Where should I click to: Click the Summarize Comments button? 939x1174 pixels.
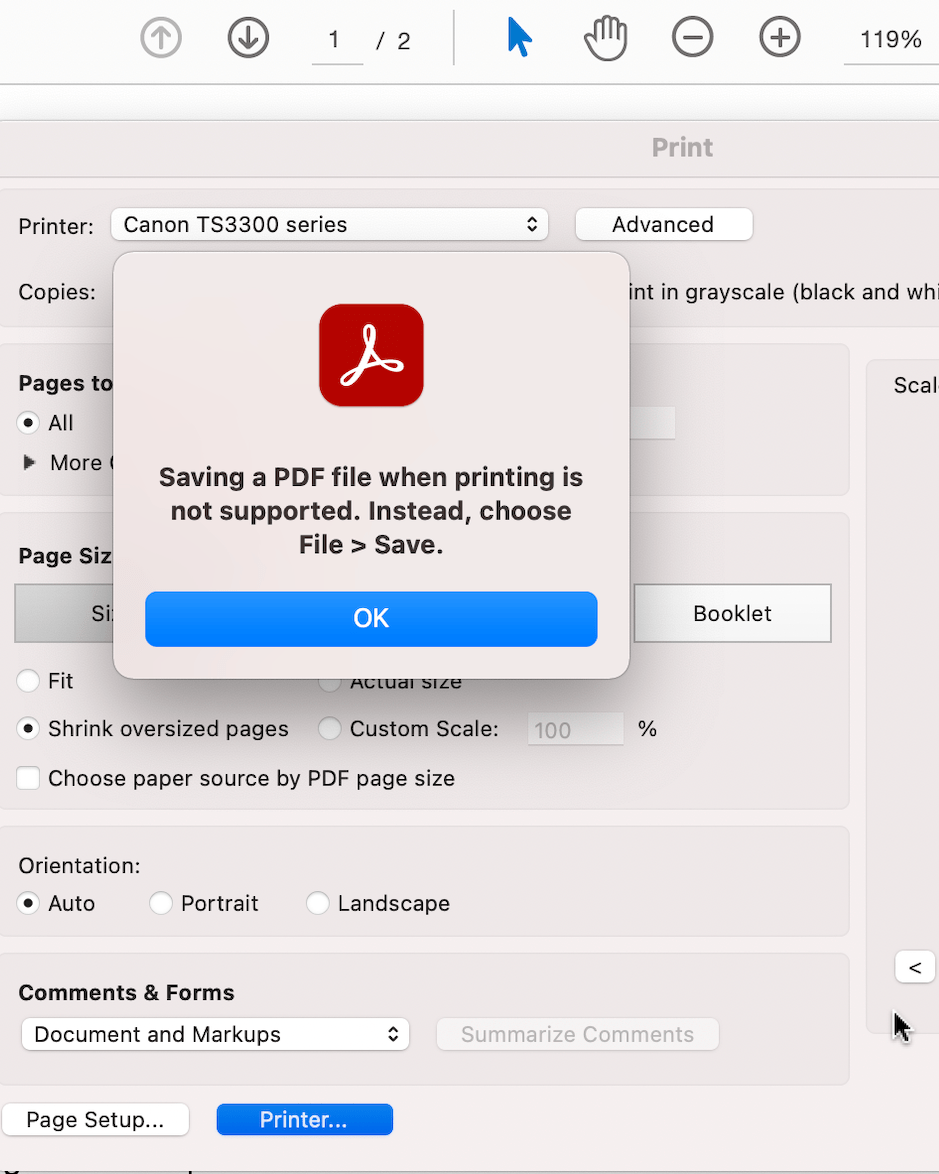pos(577,1034)
